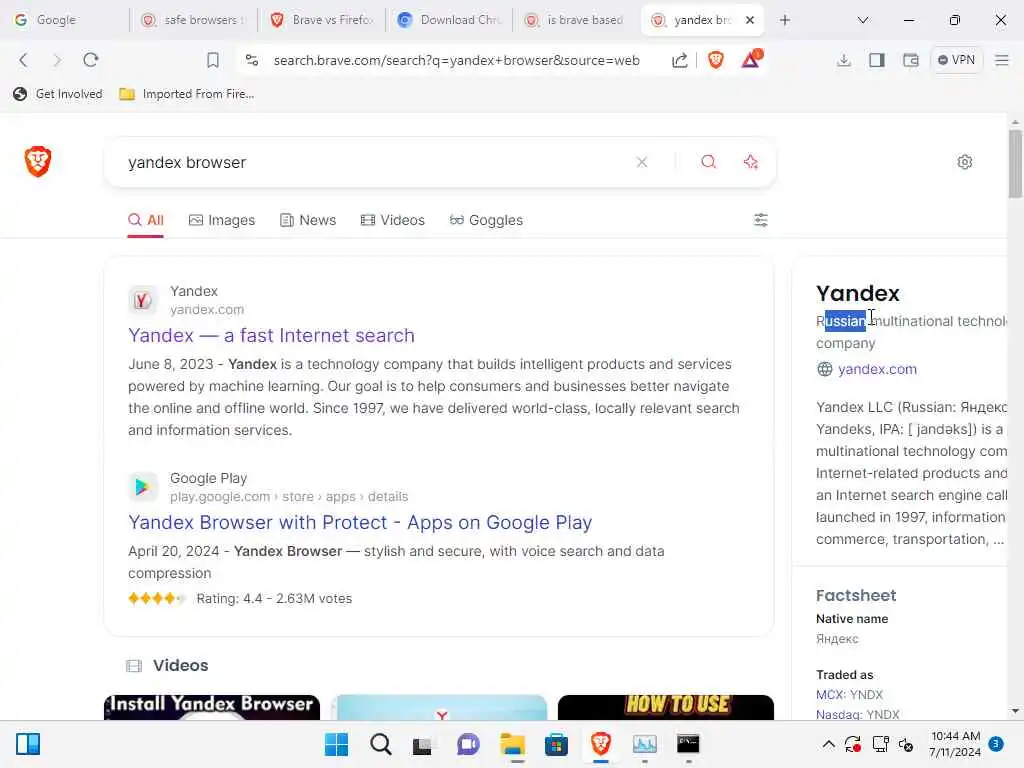Show hidden tray icons chevron
This screenshot has height=768, width=1024.
[828, 744]
